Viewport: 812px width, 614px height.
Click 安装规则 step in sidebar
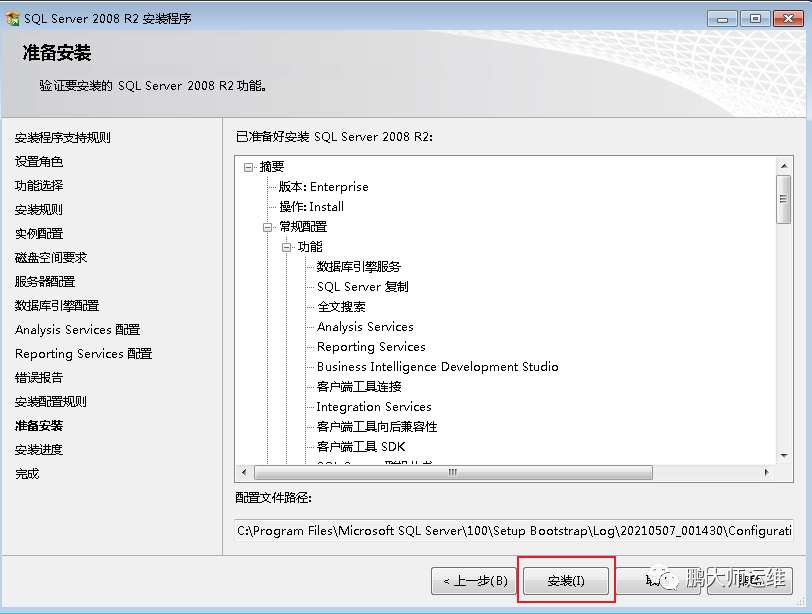(39, 210)
